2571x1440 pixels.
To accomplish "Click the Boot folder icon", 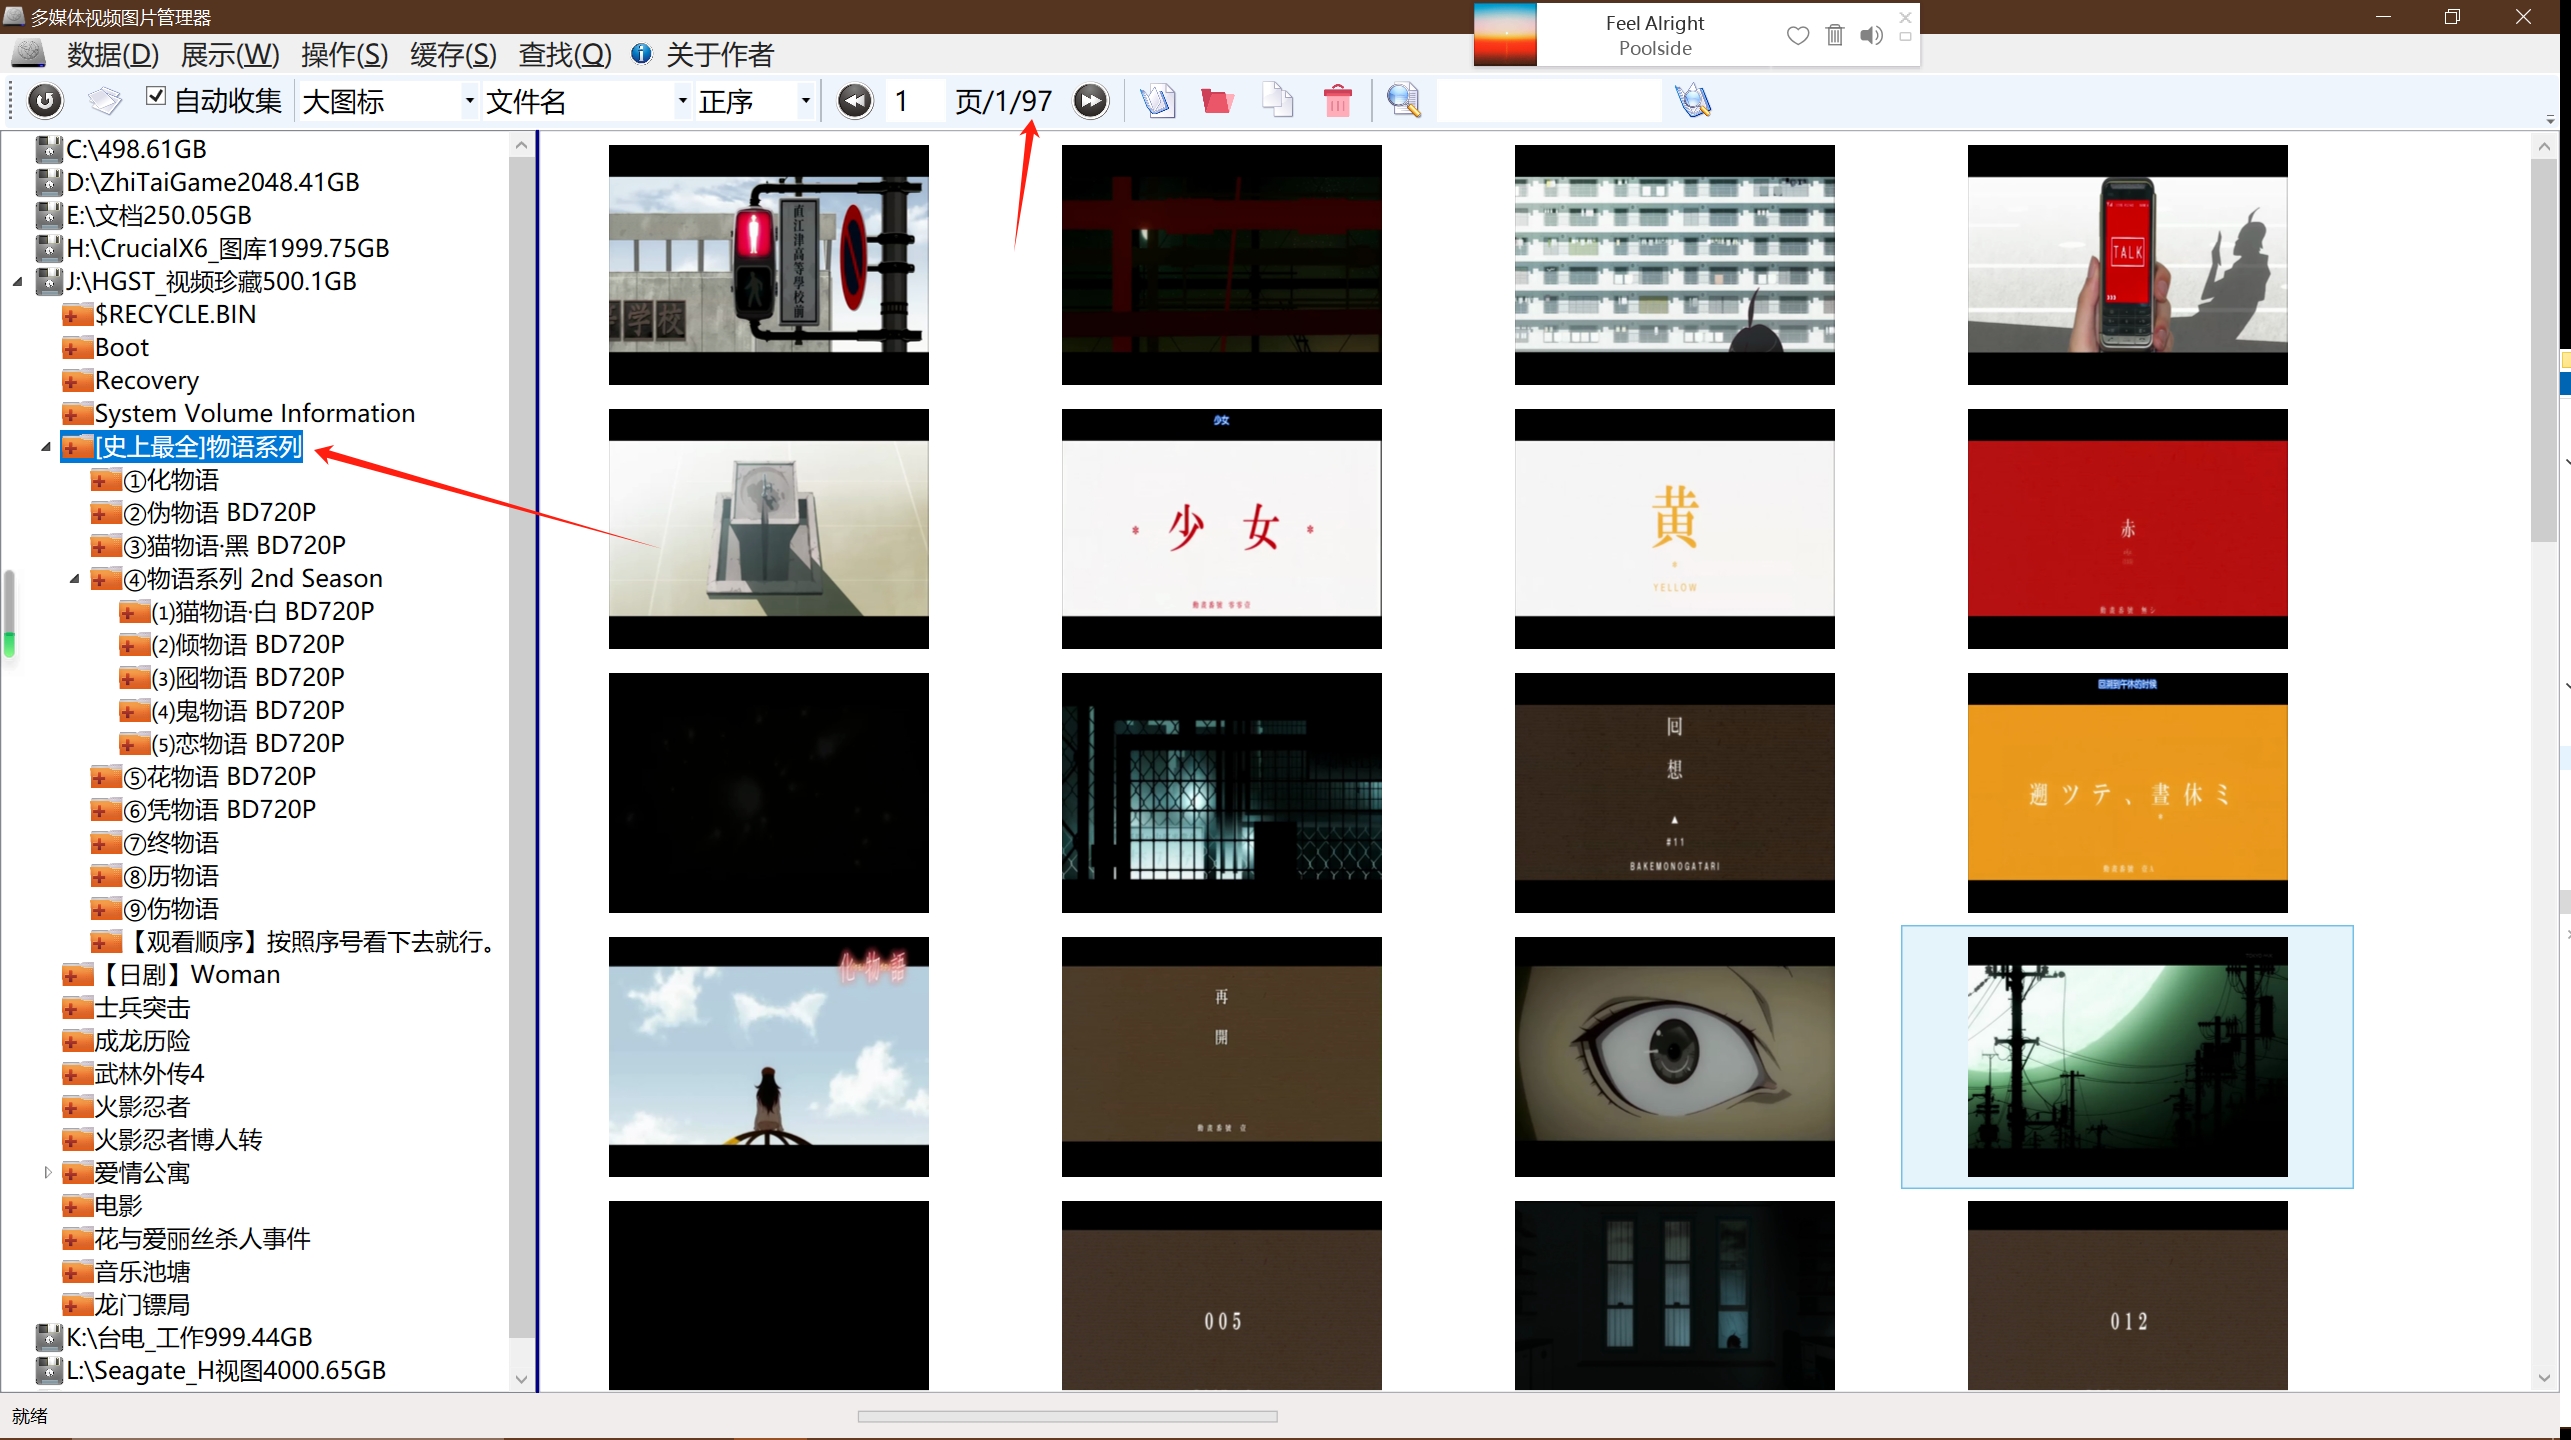I will (77, 348).
